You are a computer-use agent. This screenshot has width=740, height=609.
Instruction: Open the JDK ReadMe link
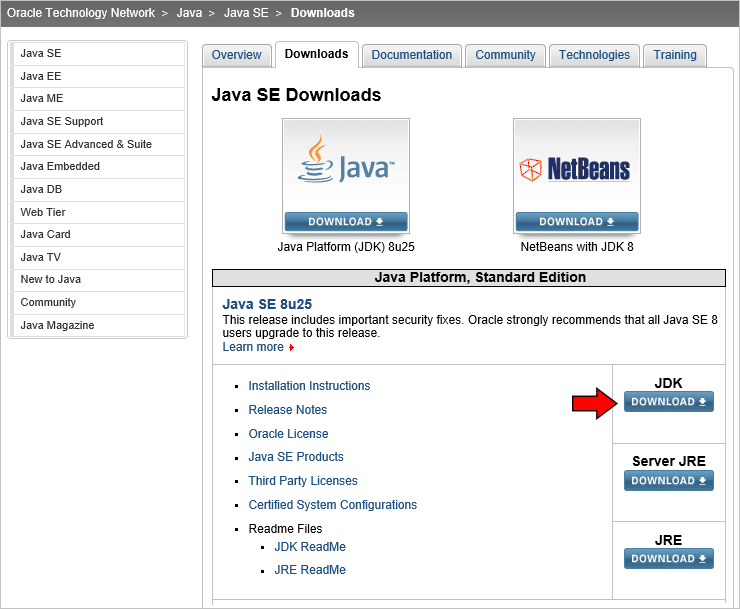pos(310,547)
